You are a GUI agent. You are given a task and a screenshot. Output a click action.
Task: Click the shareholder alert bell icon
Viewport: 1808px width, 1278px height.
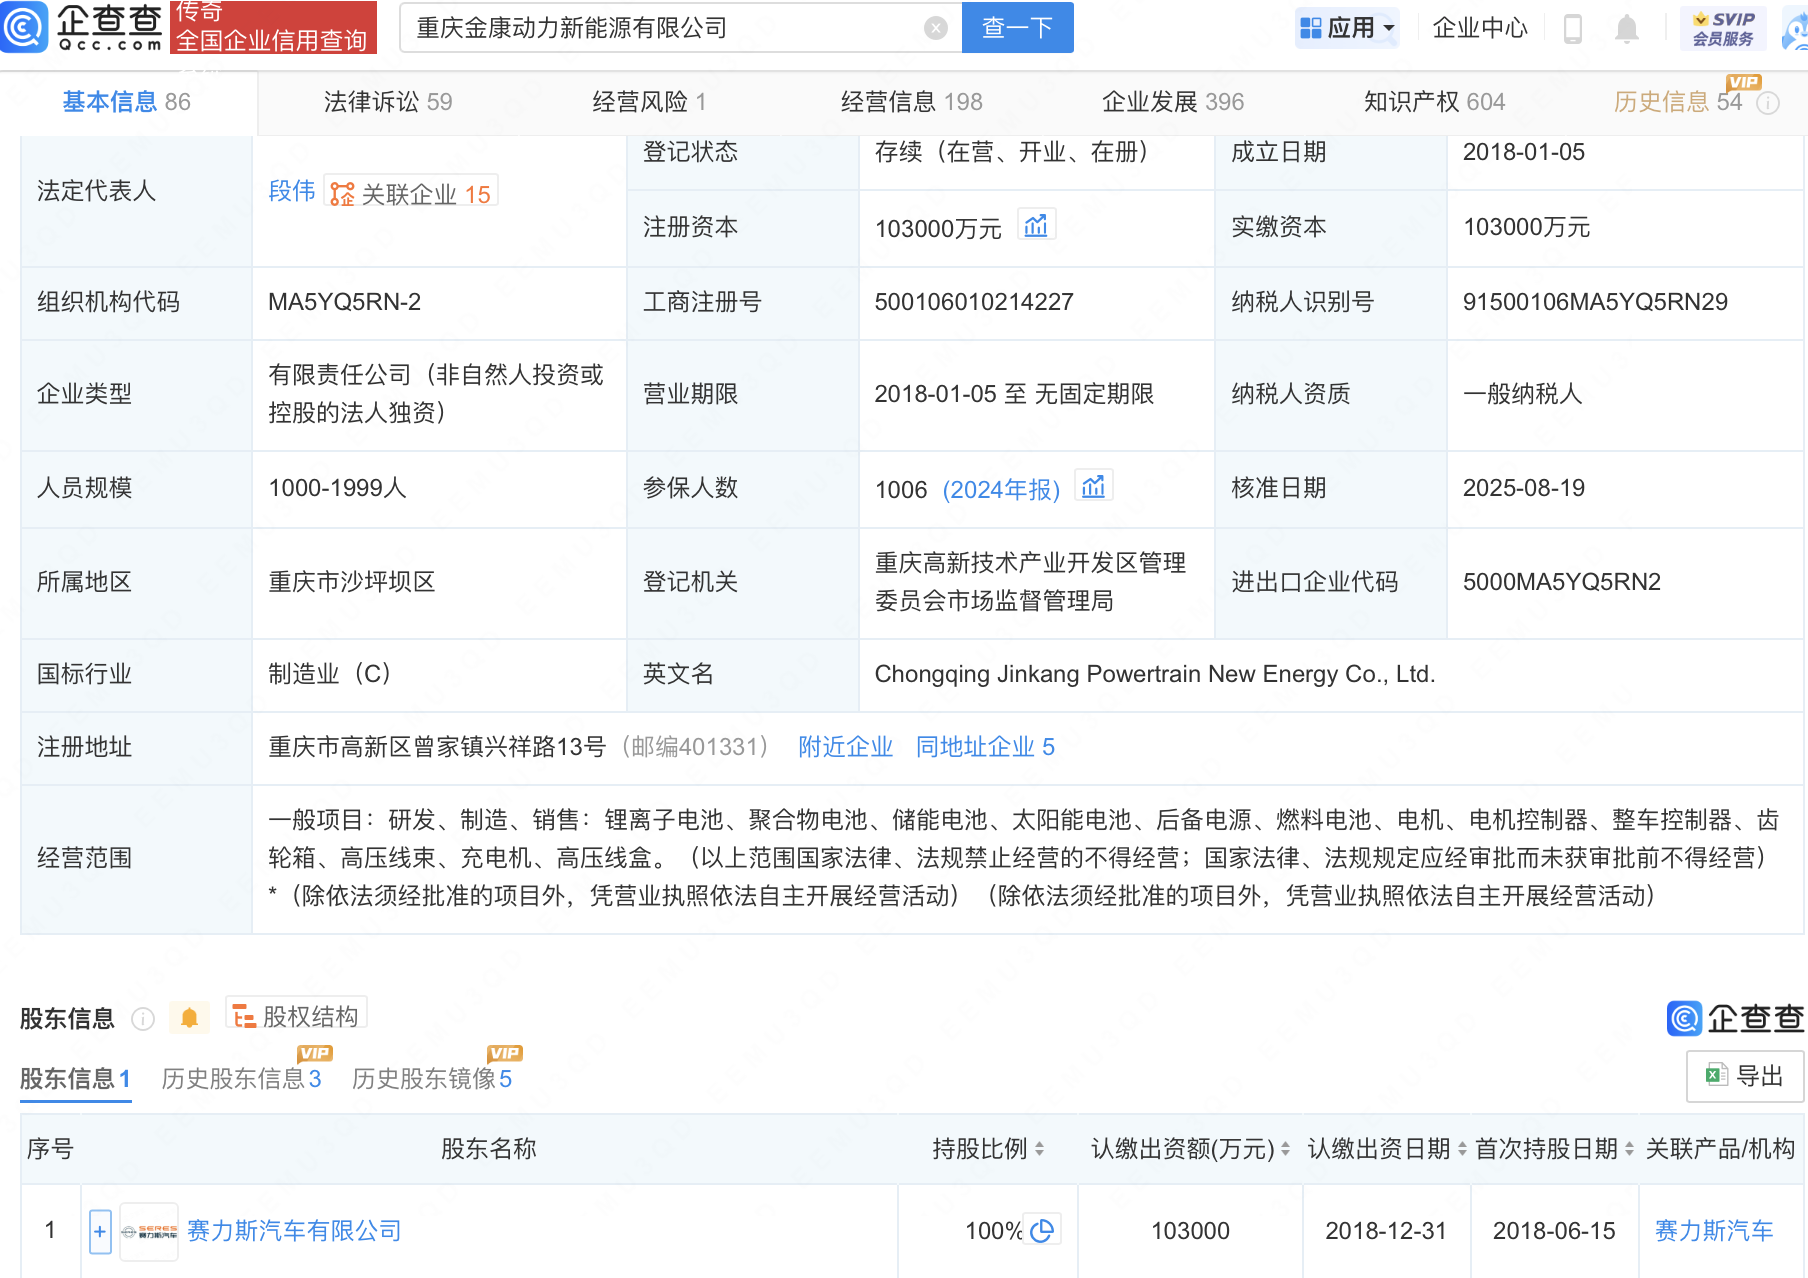(x=189, y=1018)
